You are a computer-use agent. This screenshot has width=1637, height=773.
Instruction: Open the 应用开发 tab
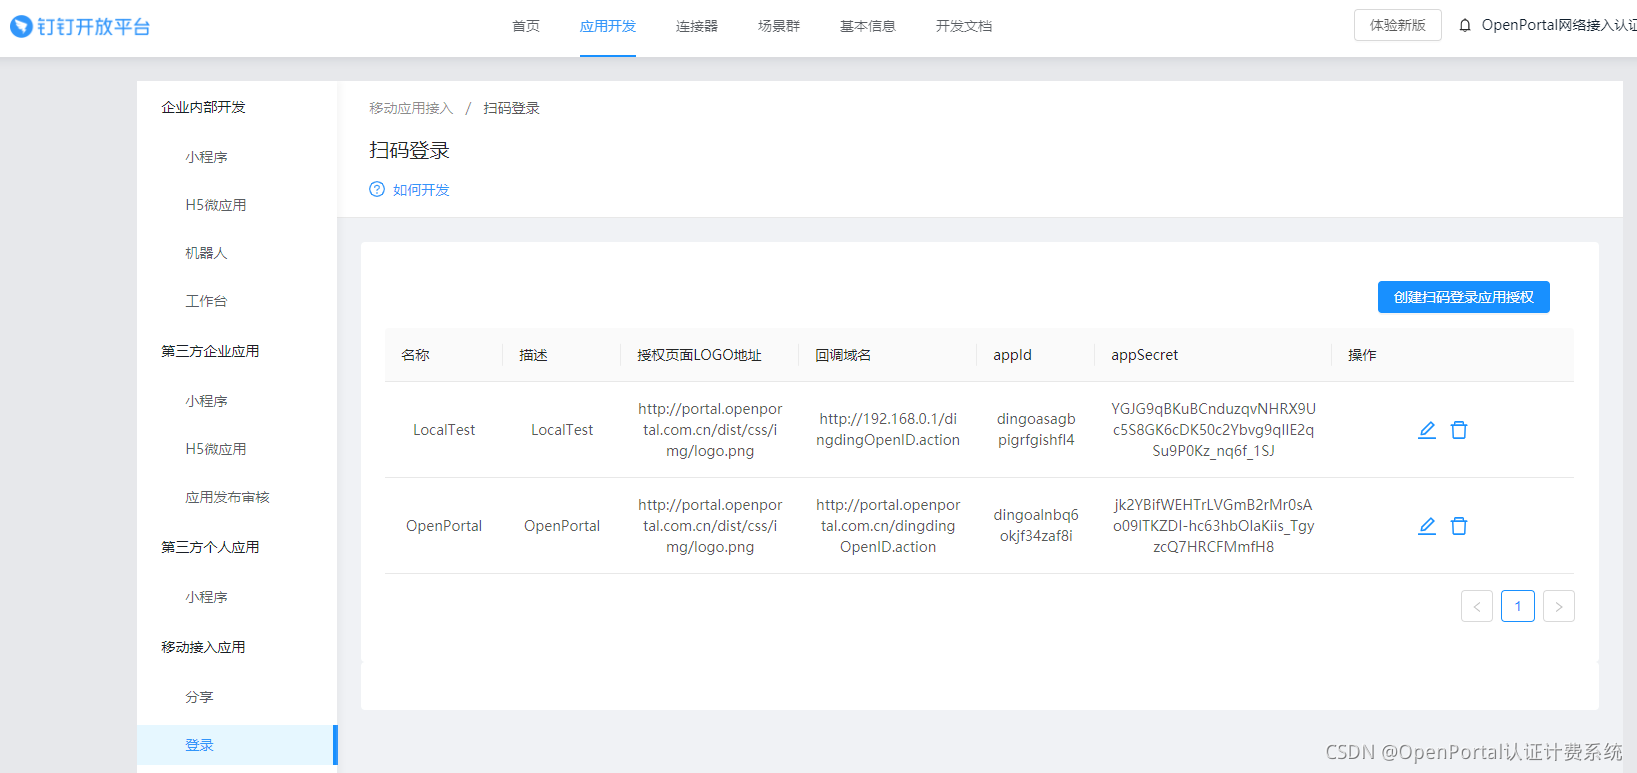608,26
